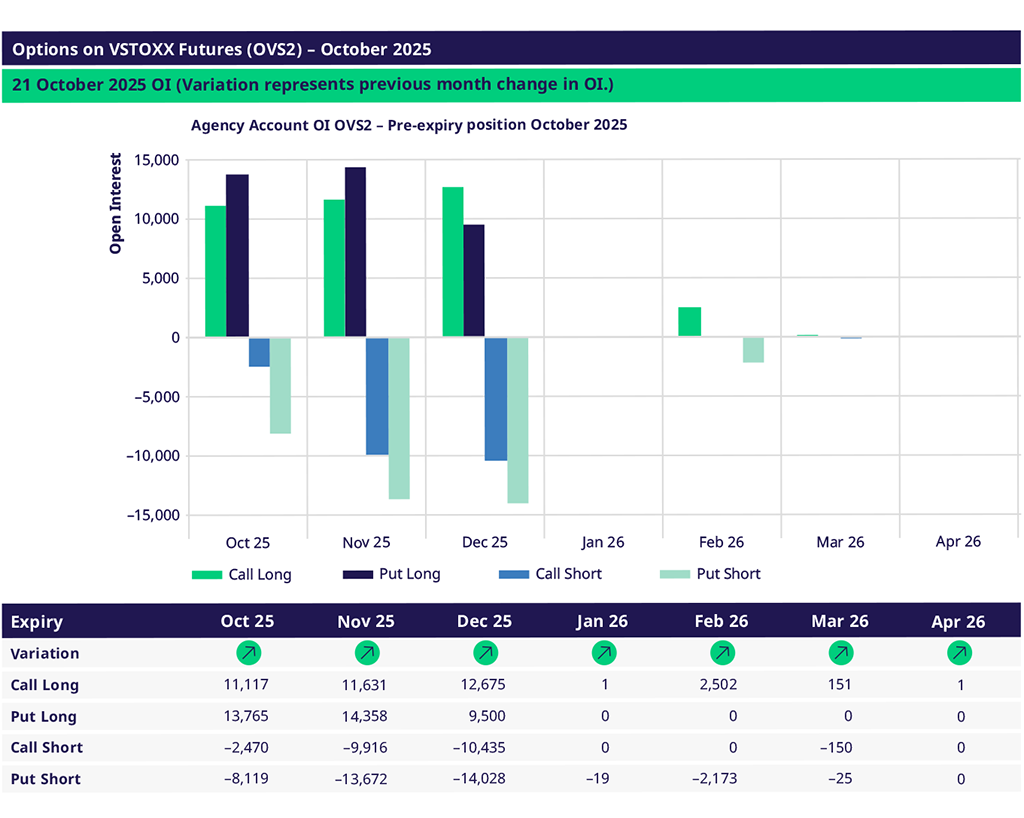The height and width of the screenshot is (818, 1024).
Task: Click the Oct 25 Put Long bar
Action: [x=237, y=256]
